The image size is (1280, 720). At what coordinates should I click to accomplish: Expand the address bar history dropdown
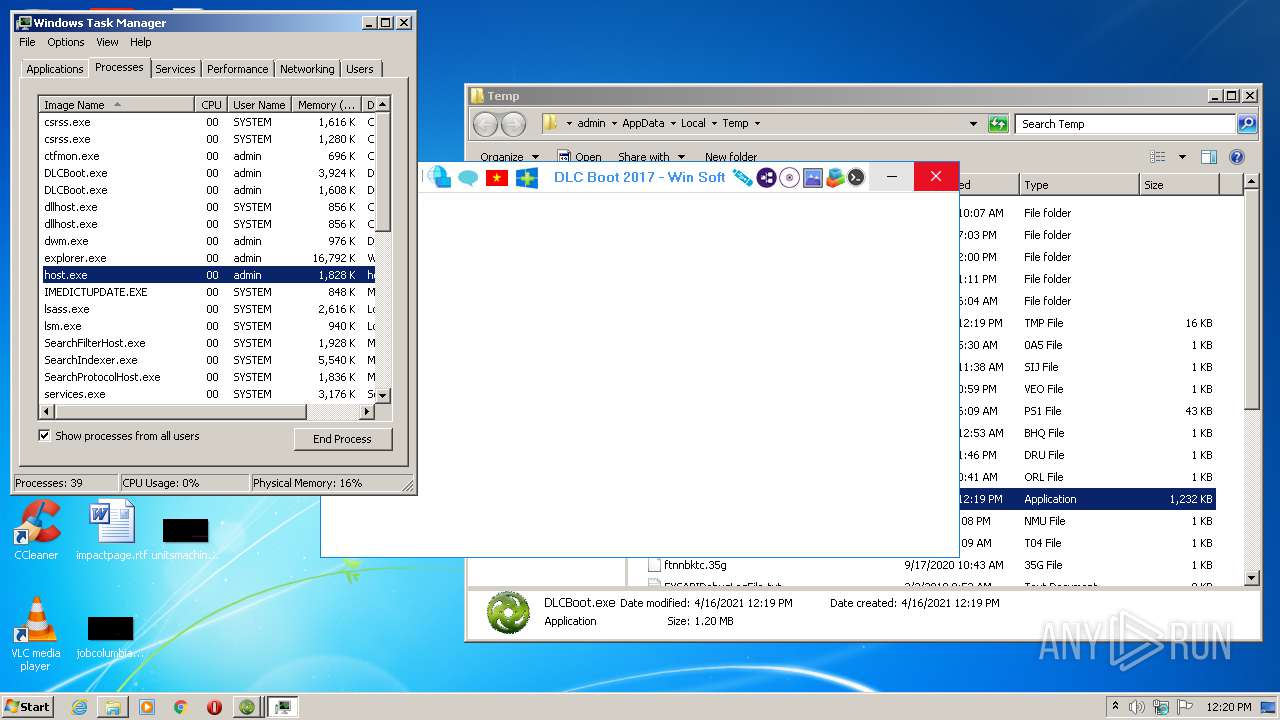pyautogui.click(x=973, y=124)
